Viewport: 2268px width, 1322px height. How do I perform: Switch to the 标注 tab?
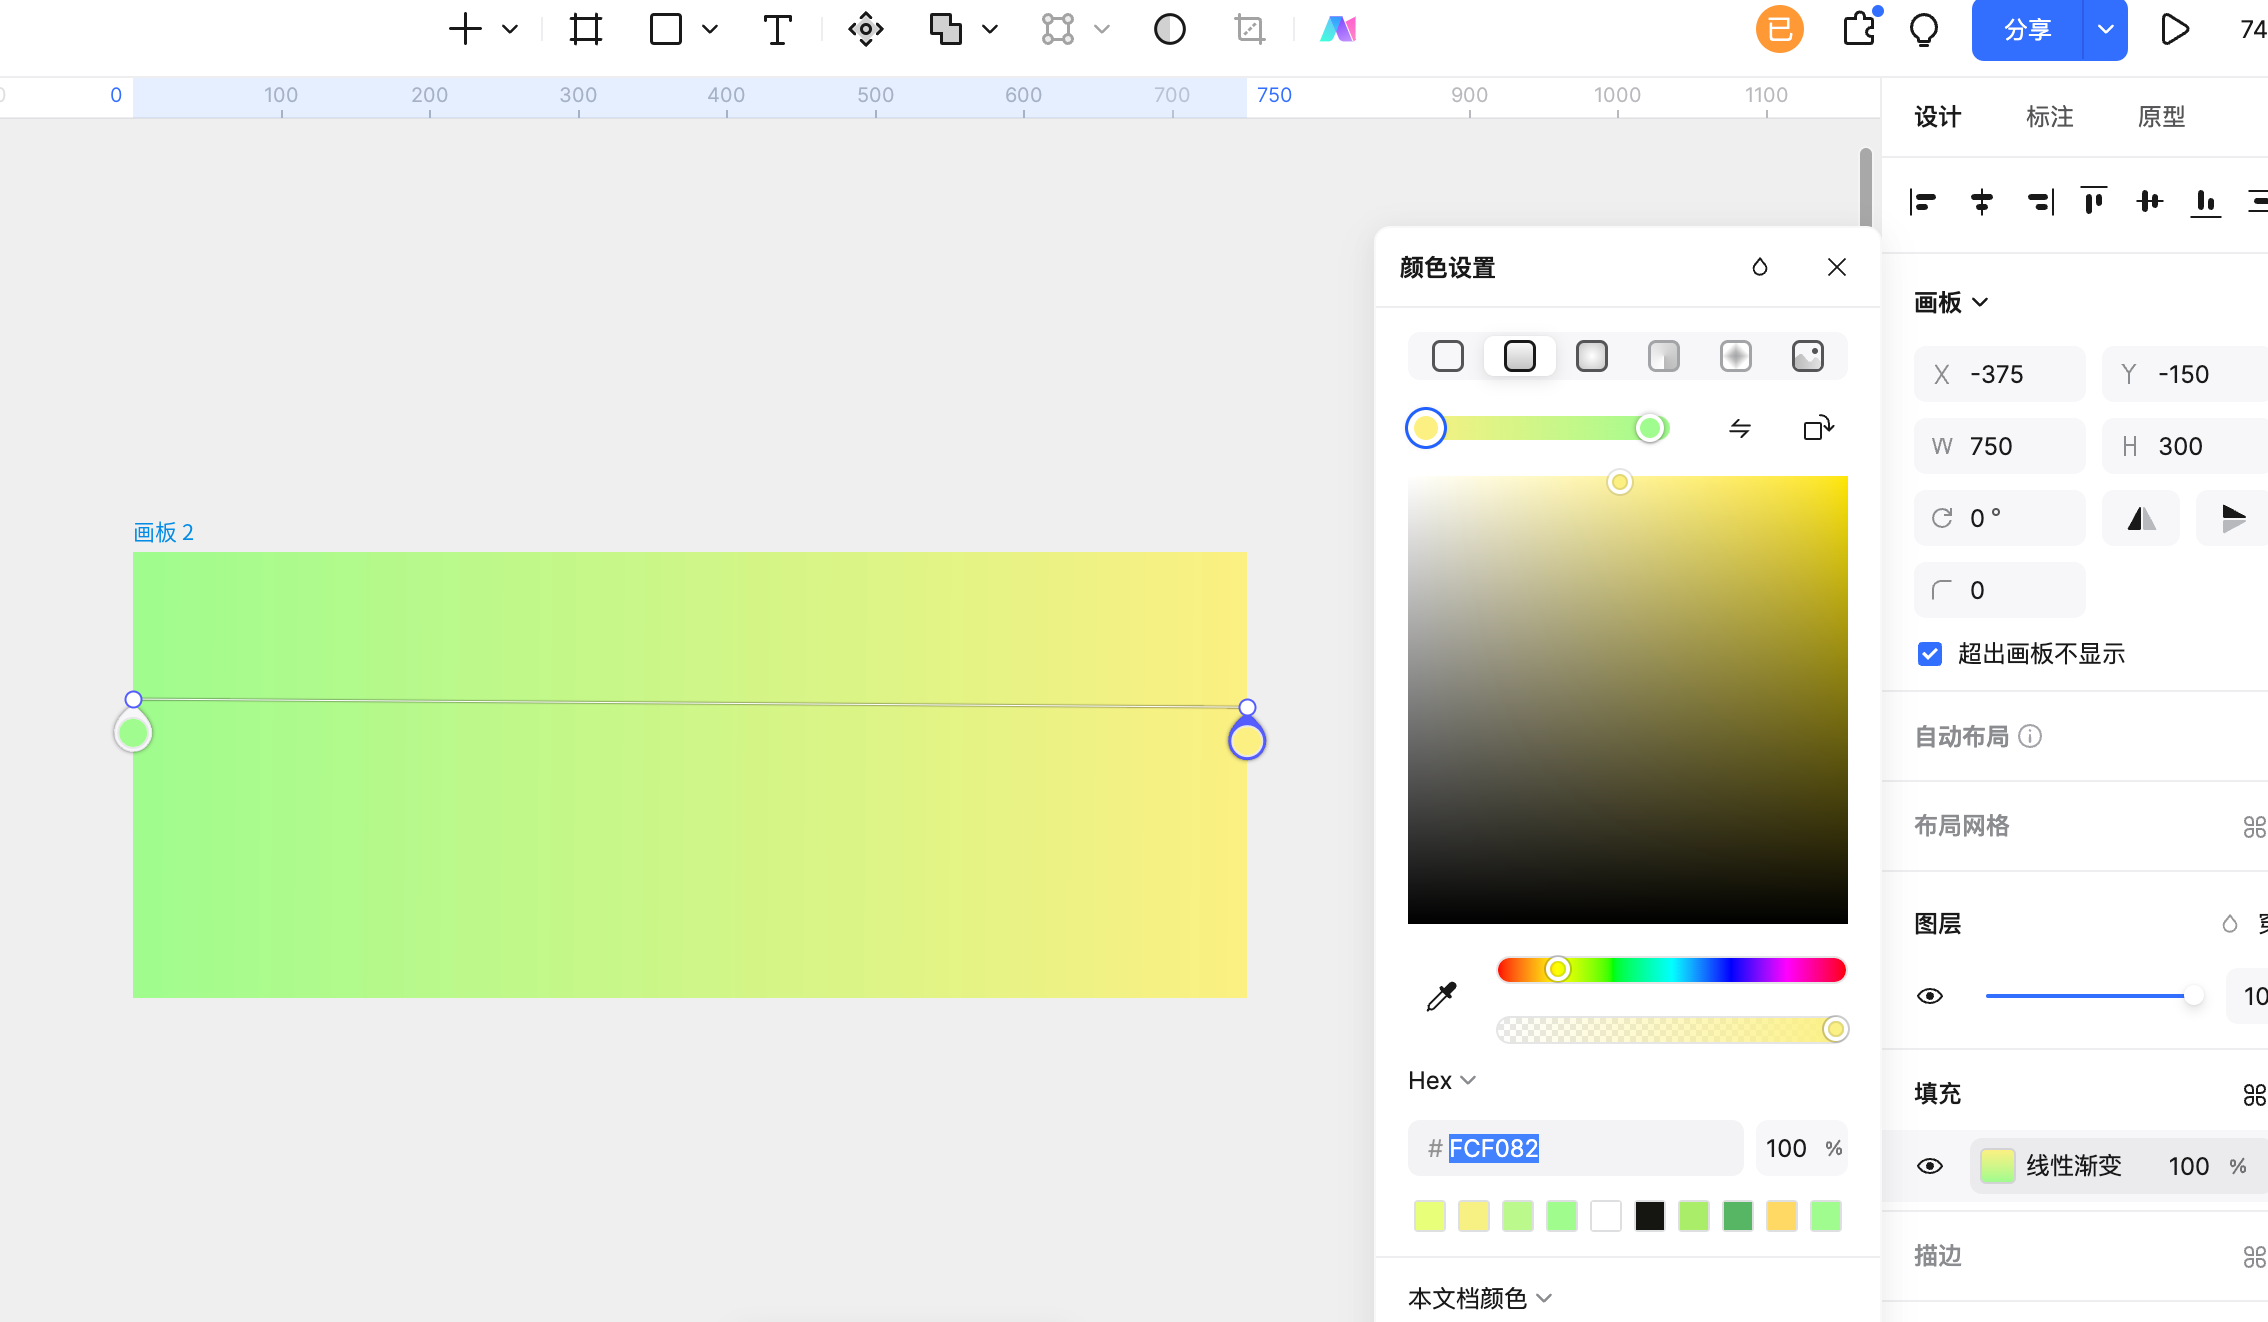[2050, 117]
